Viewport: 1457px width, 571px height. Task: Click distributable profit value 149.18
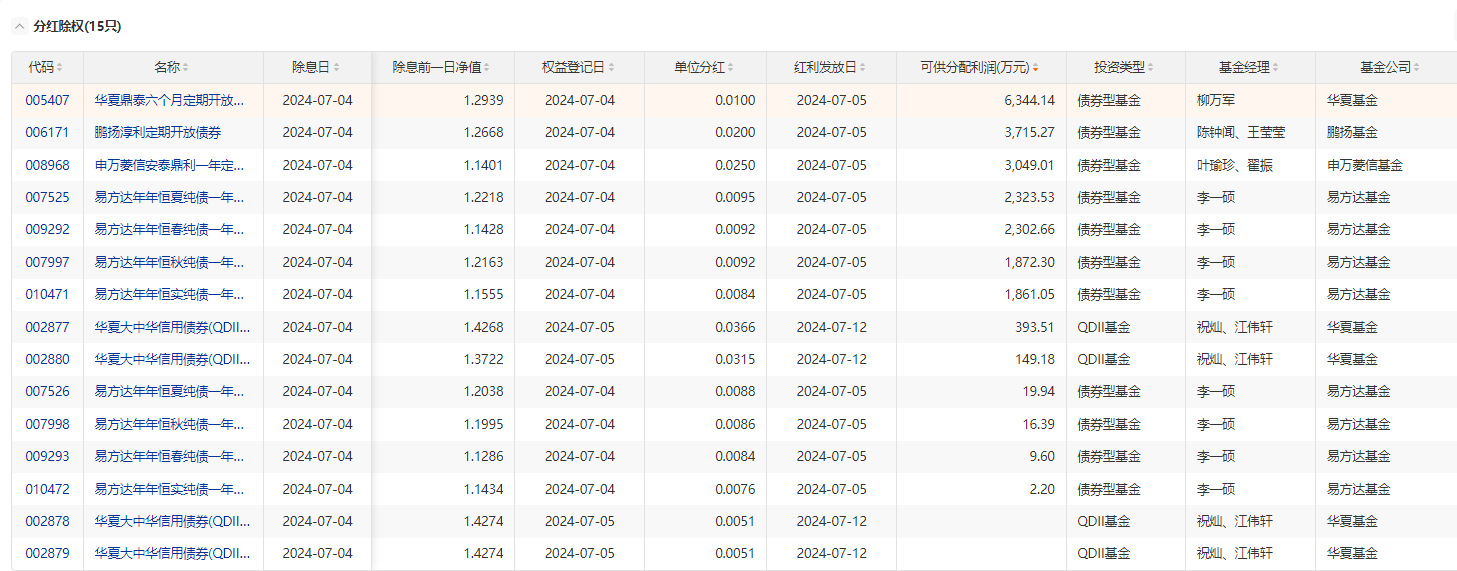(x=1035, y=359)
